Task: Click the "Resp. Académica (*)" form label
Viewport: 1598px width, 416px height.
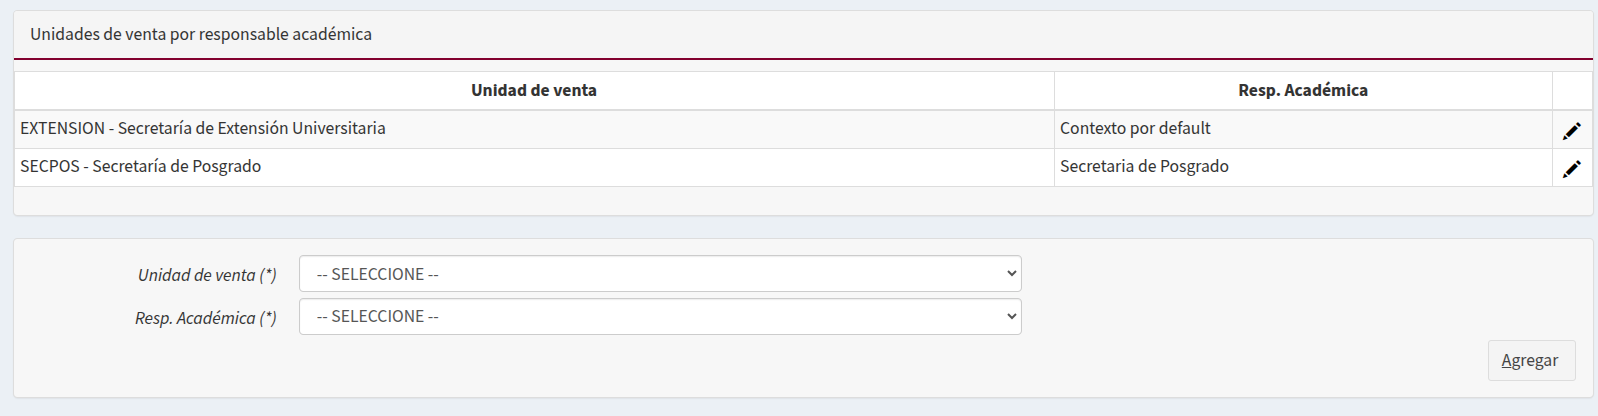Action: click(x=206, y=318)
